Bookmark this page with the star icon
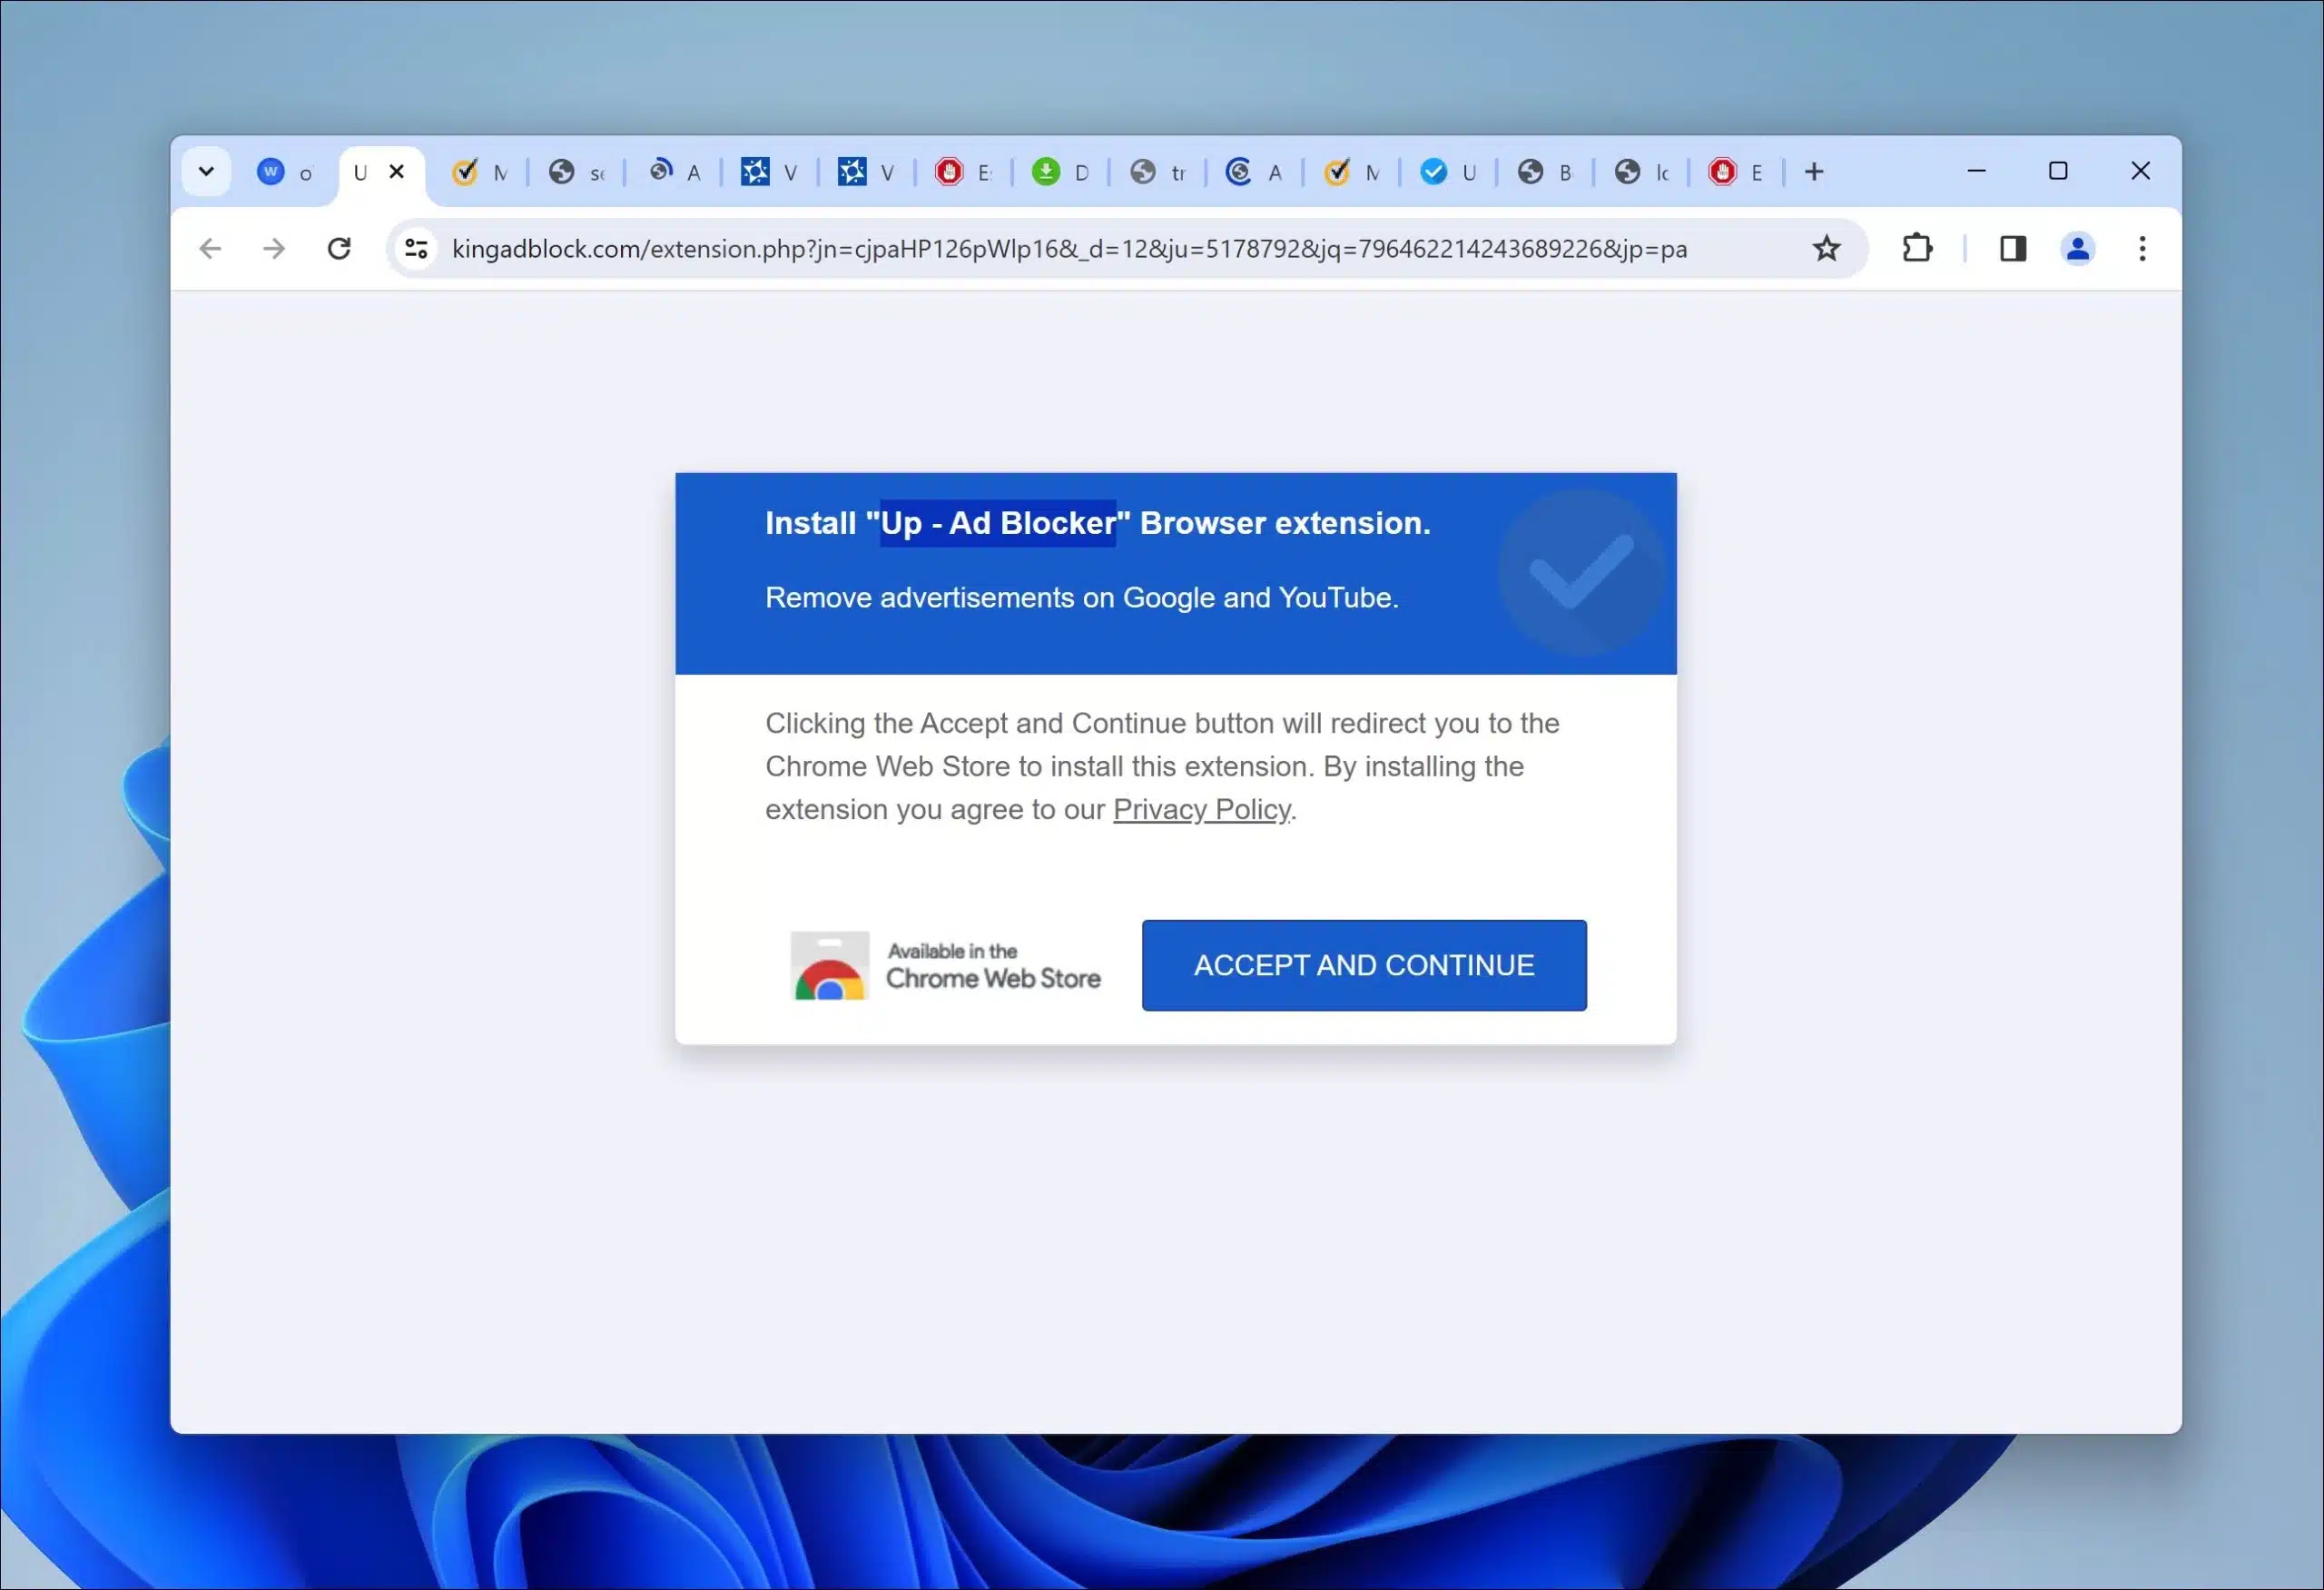This screenshot has height=1590, width=2324. (x=1826, y=248)
